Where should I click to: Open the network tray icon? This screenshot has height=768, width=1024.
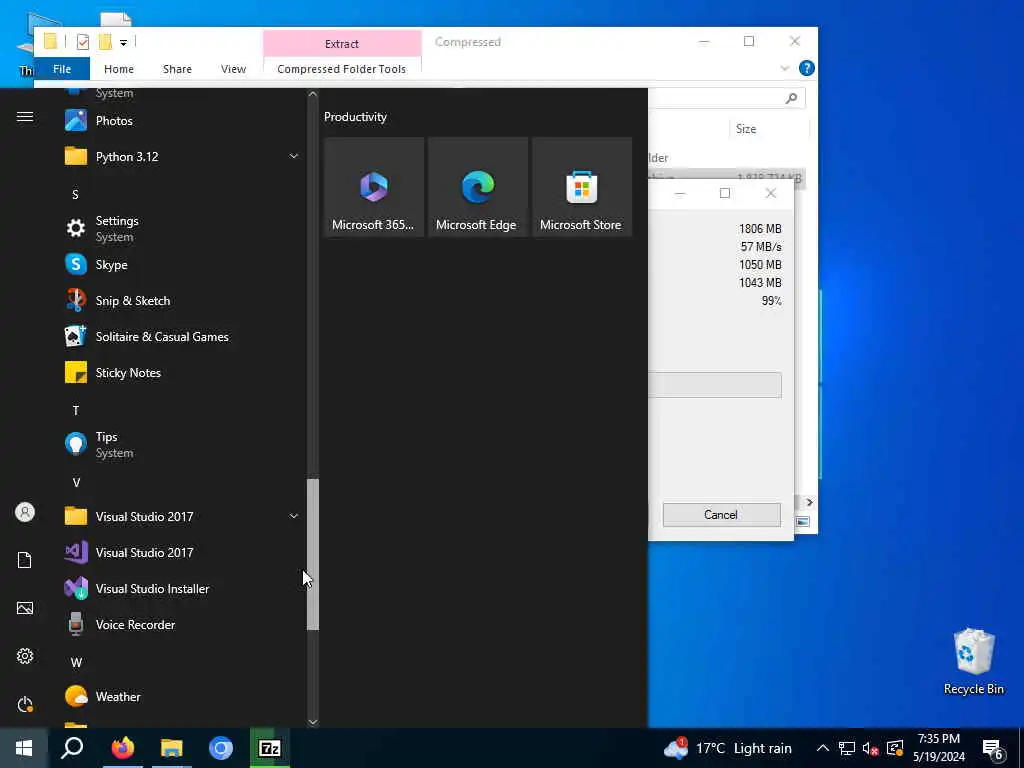coord(846,748)
